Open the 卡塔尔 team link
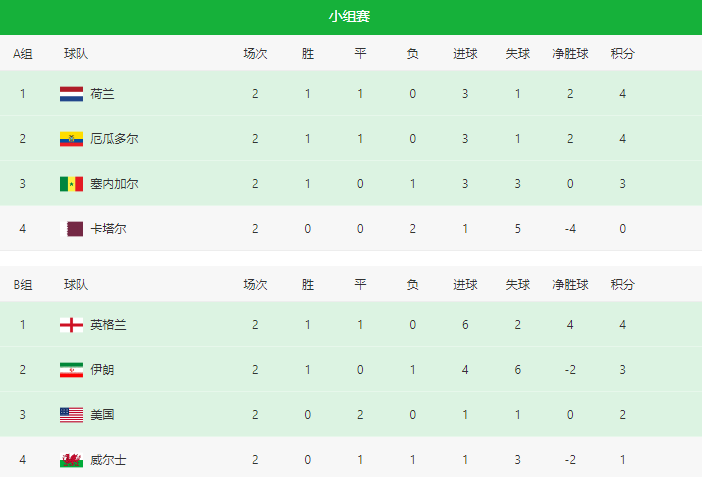The height and width of the screenshot is (477, 702). [x=108, y=229]
